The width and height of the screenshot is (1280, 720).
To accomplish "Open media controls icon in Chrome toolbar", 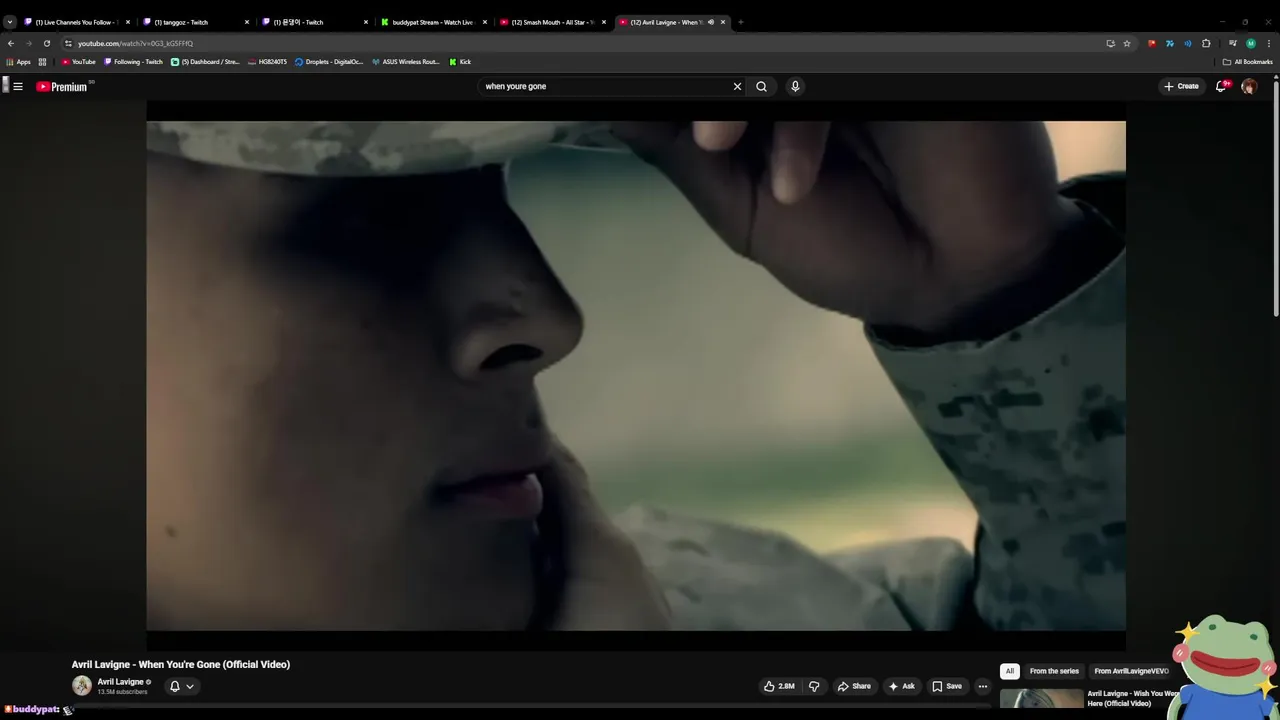I will (x=1233, y=43).
